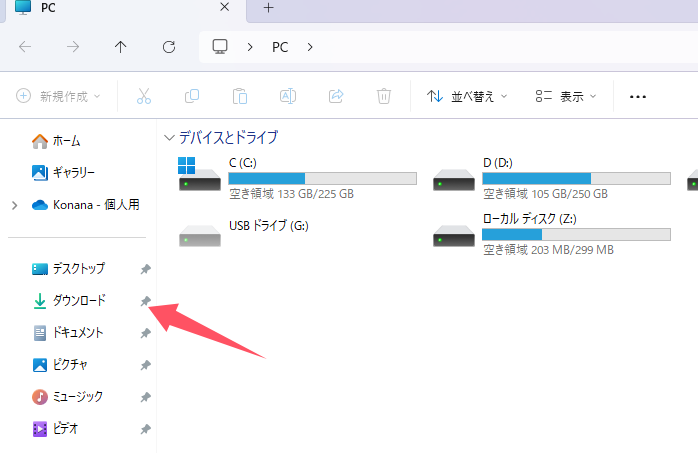The height and width of the screenshot is (453, 698).
Task: Click the D drive usage bar
Action: tap(576, 178)
